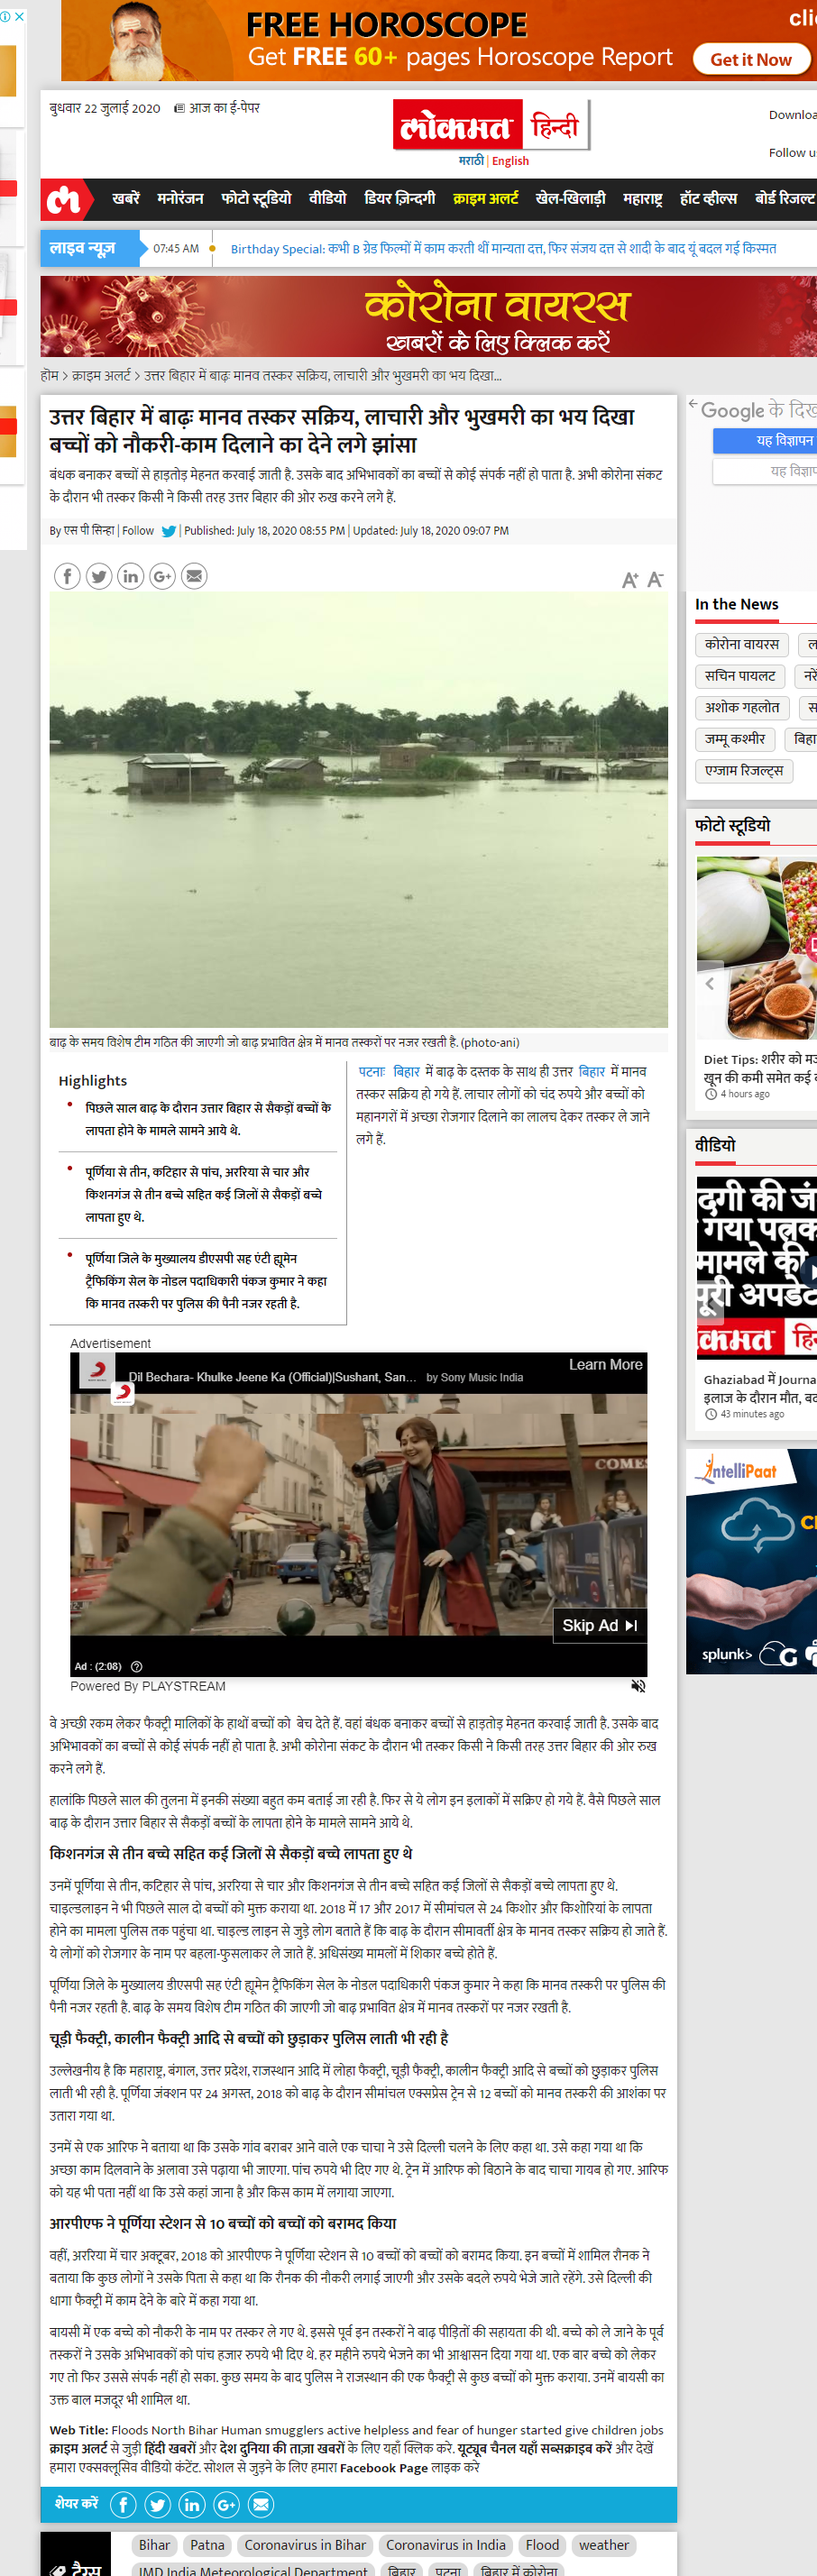Click the back arrow on Google ad panel
The height and width of the screenshot is (2576, 817).
[693, 404]
